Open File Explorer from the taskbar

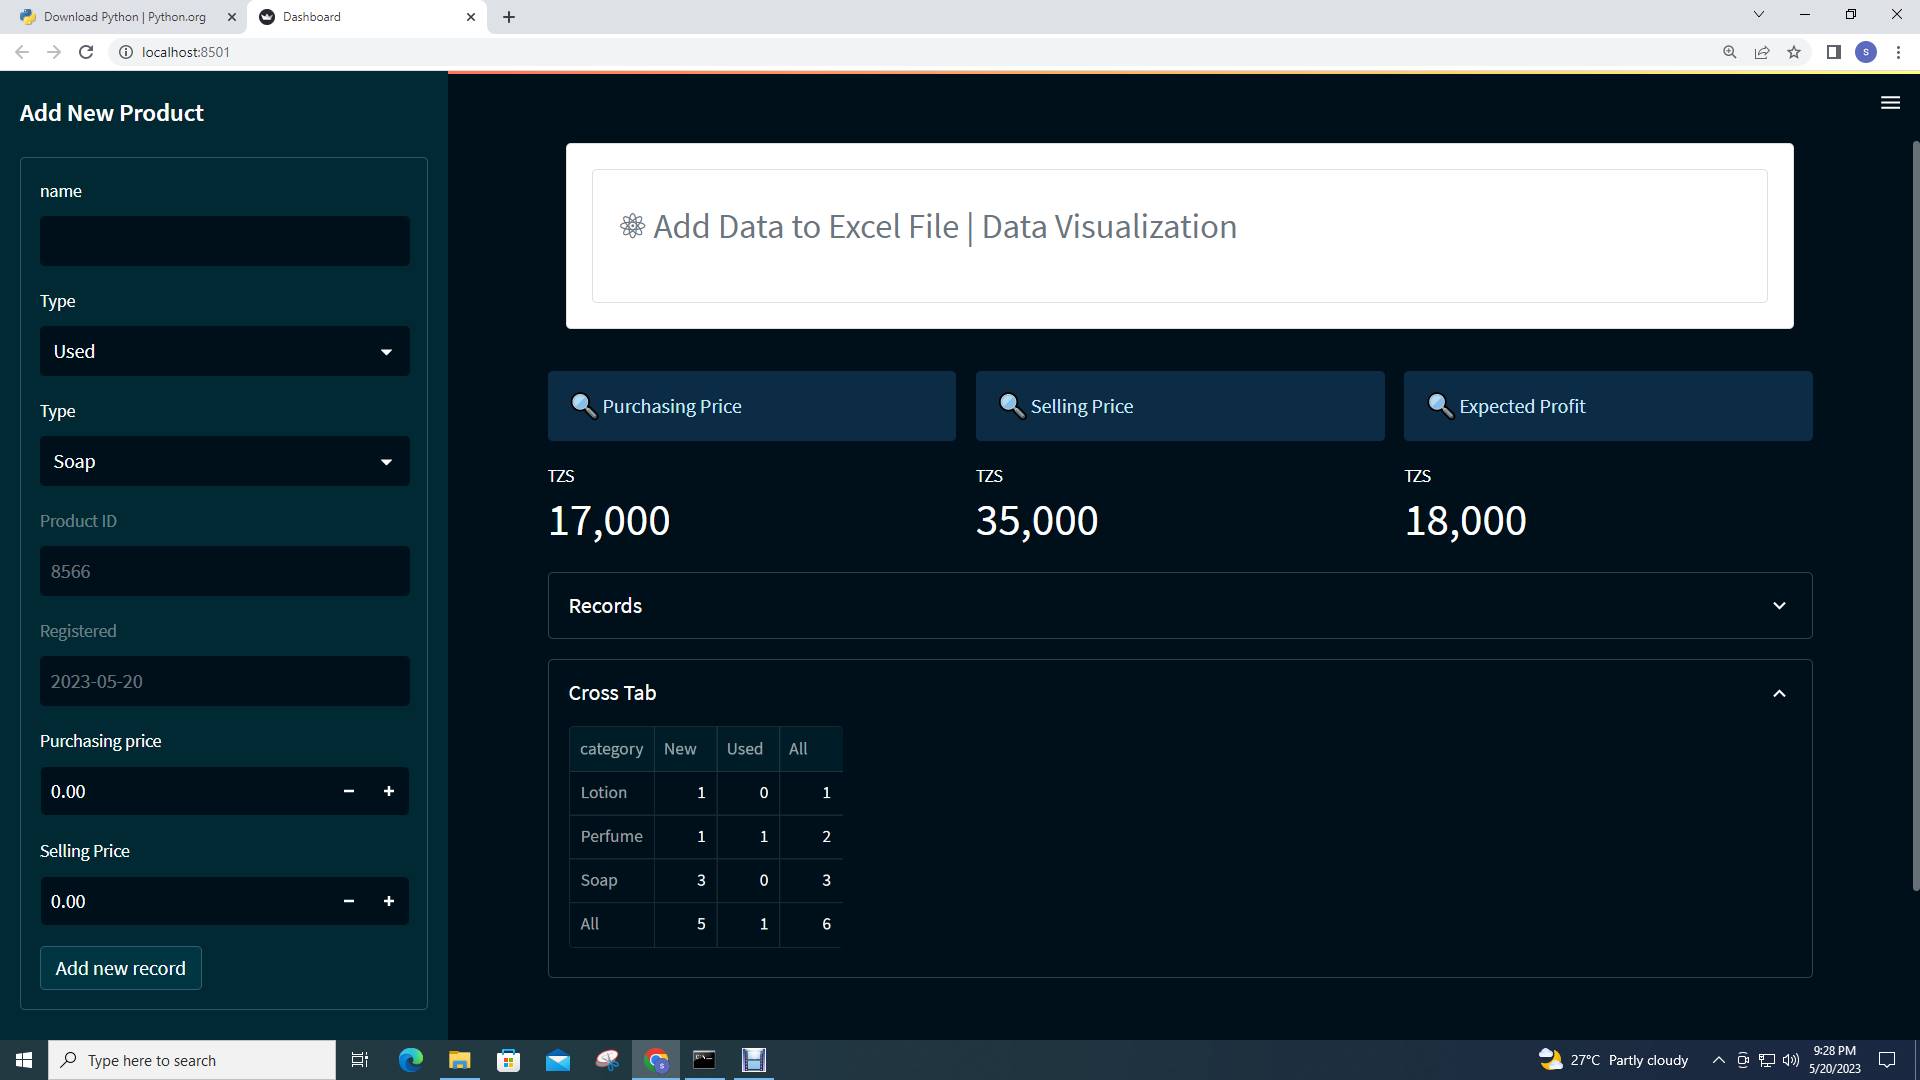(459, 1059)
